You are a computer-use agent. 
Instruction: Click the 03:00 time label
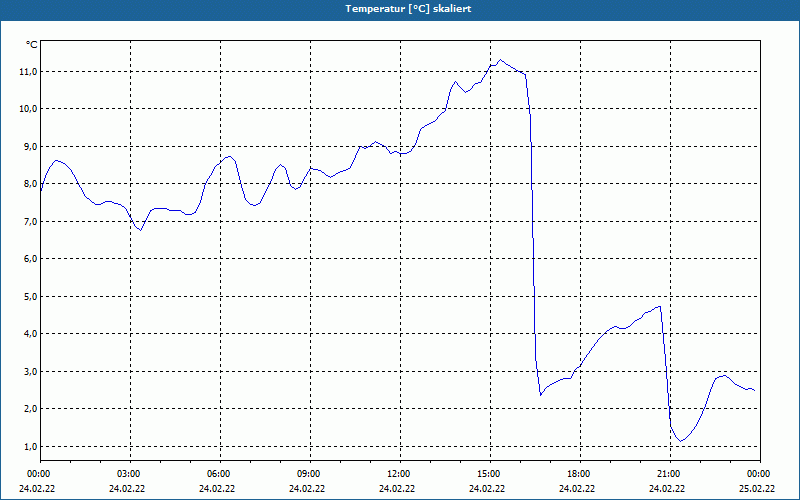[131, 474]
